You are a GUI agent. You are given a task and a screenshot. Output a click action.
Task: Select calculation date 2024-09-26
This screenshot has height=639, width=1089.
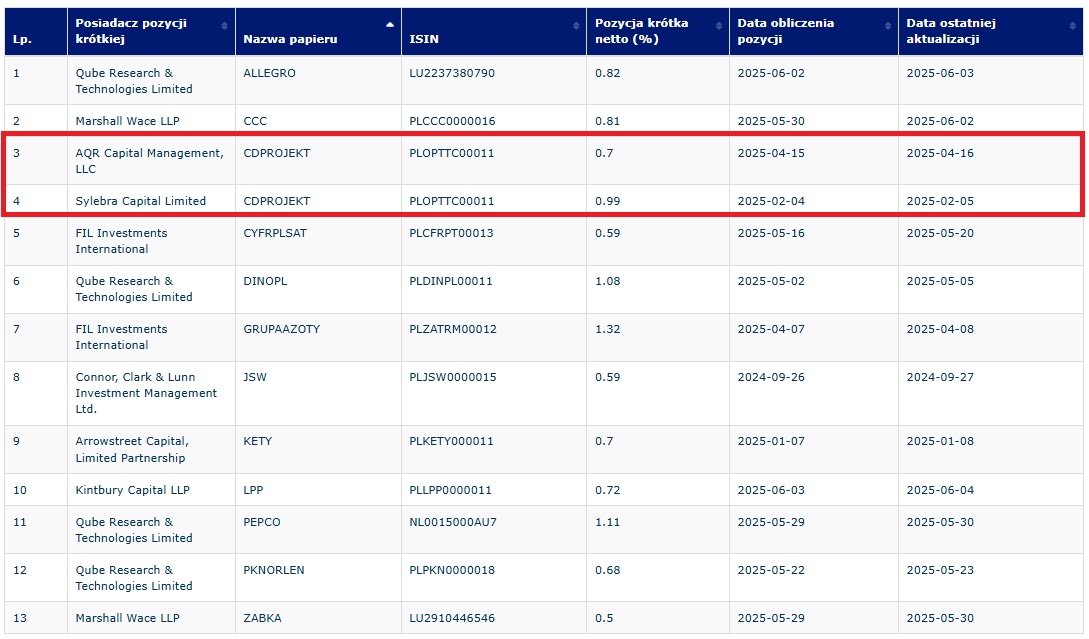point(771,377)
